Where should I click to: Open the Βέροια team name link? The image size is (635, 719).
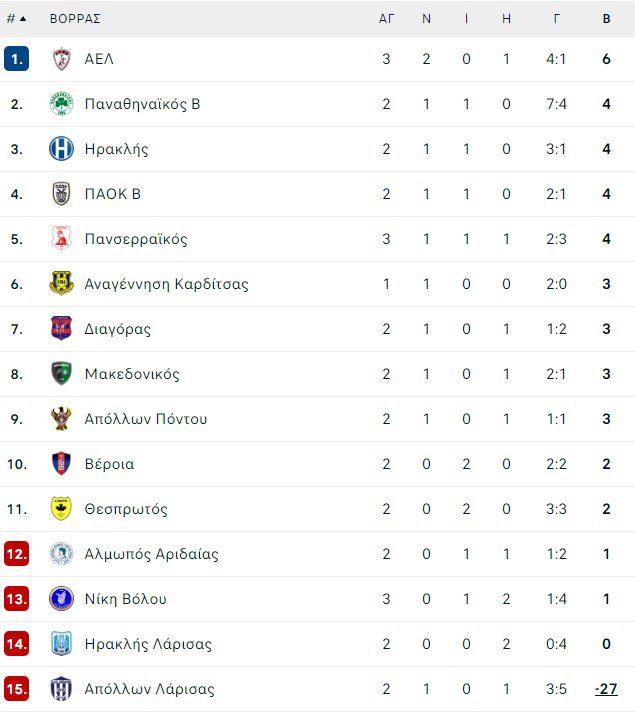pyautogui.click(x=109, y=464)
